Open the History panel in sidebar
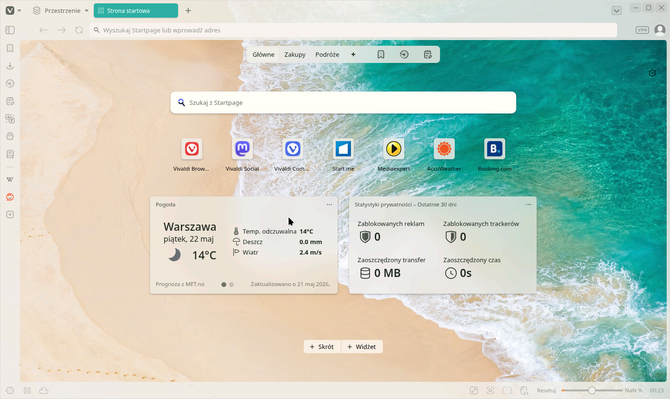The width and height of the screenshot is (670, 399). [x=10, y=83]
